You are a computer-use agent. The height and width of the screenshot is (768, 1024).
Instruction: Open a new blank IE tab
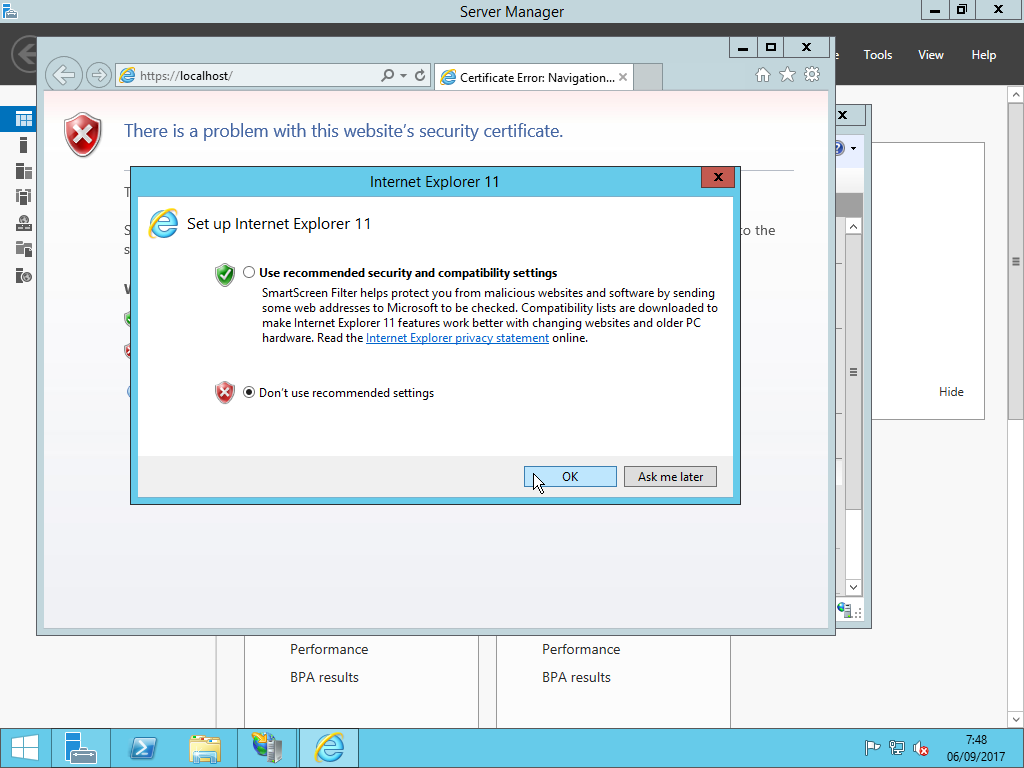648,77
